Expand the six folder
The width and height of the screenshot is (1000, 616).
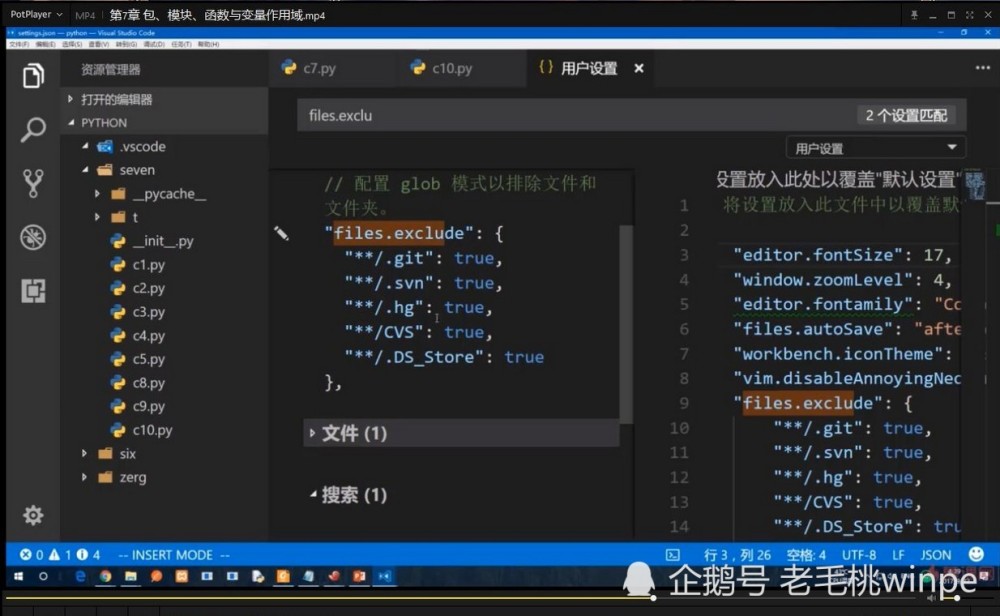pyautogui.click(x=84, y=453)
